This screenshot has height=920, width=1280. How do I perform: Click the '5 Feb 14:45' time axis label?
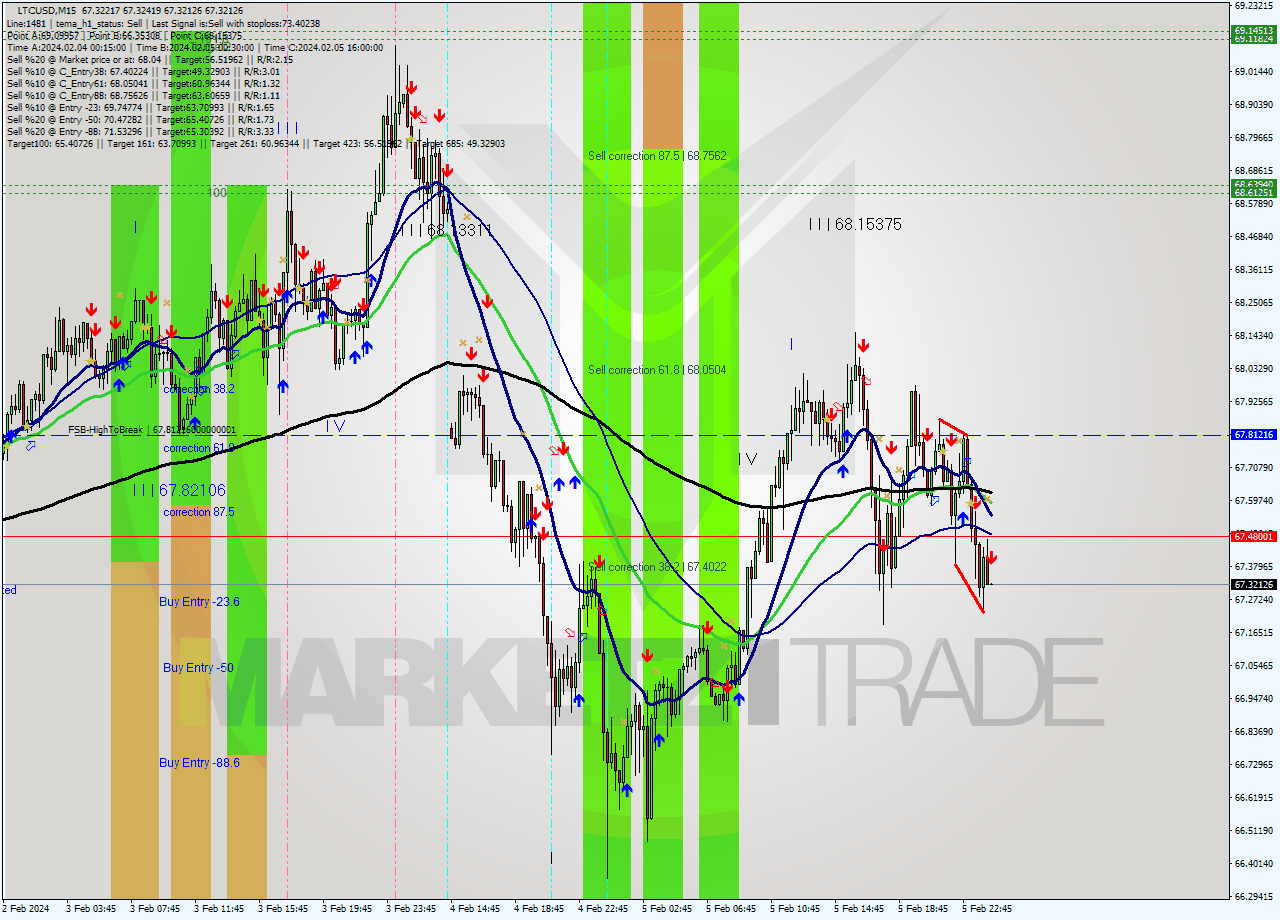click(x=859, y=909)
